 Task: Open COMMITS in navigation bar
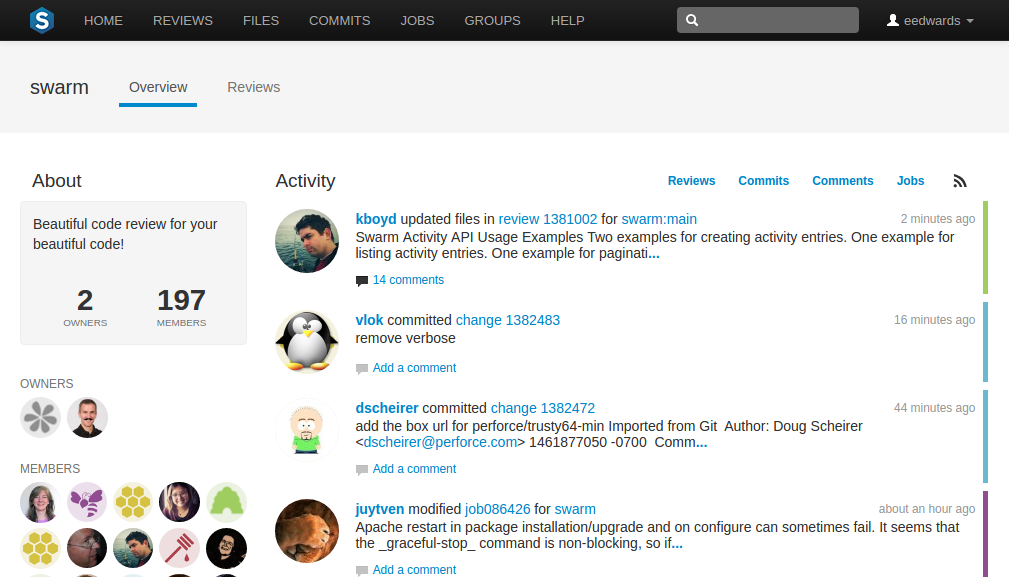click(340, 21)
